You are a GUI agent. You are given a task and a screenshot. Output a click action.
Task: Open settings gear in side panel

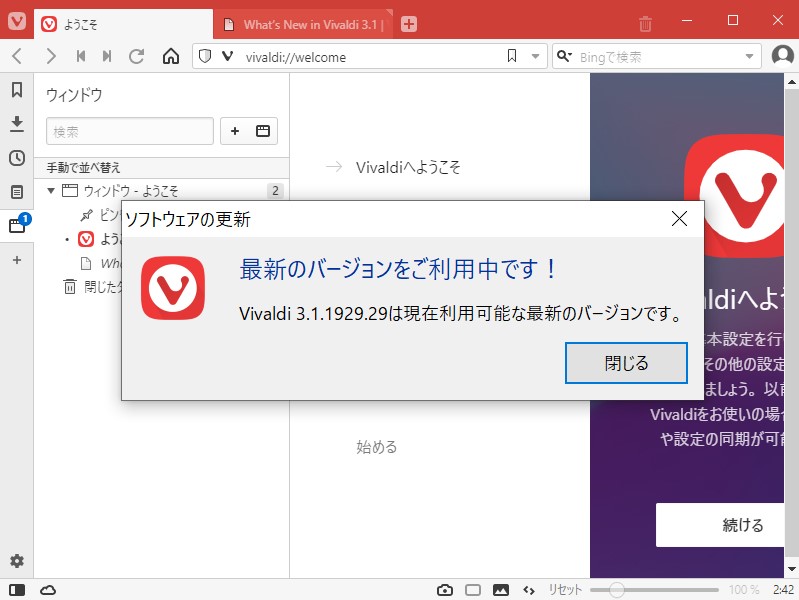click(x=17, y=561)
